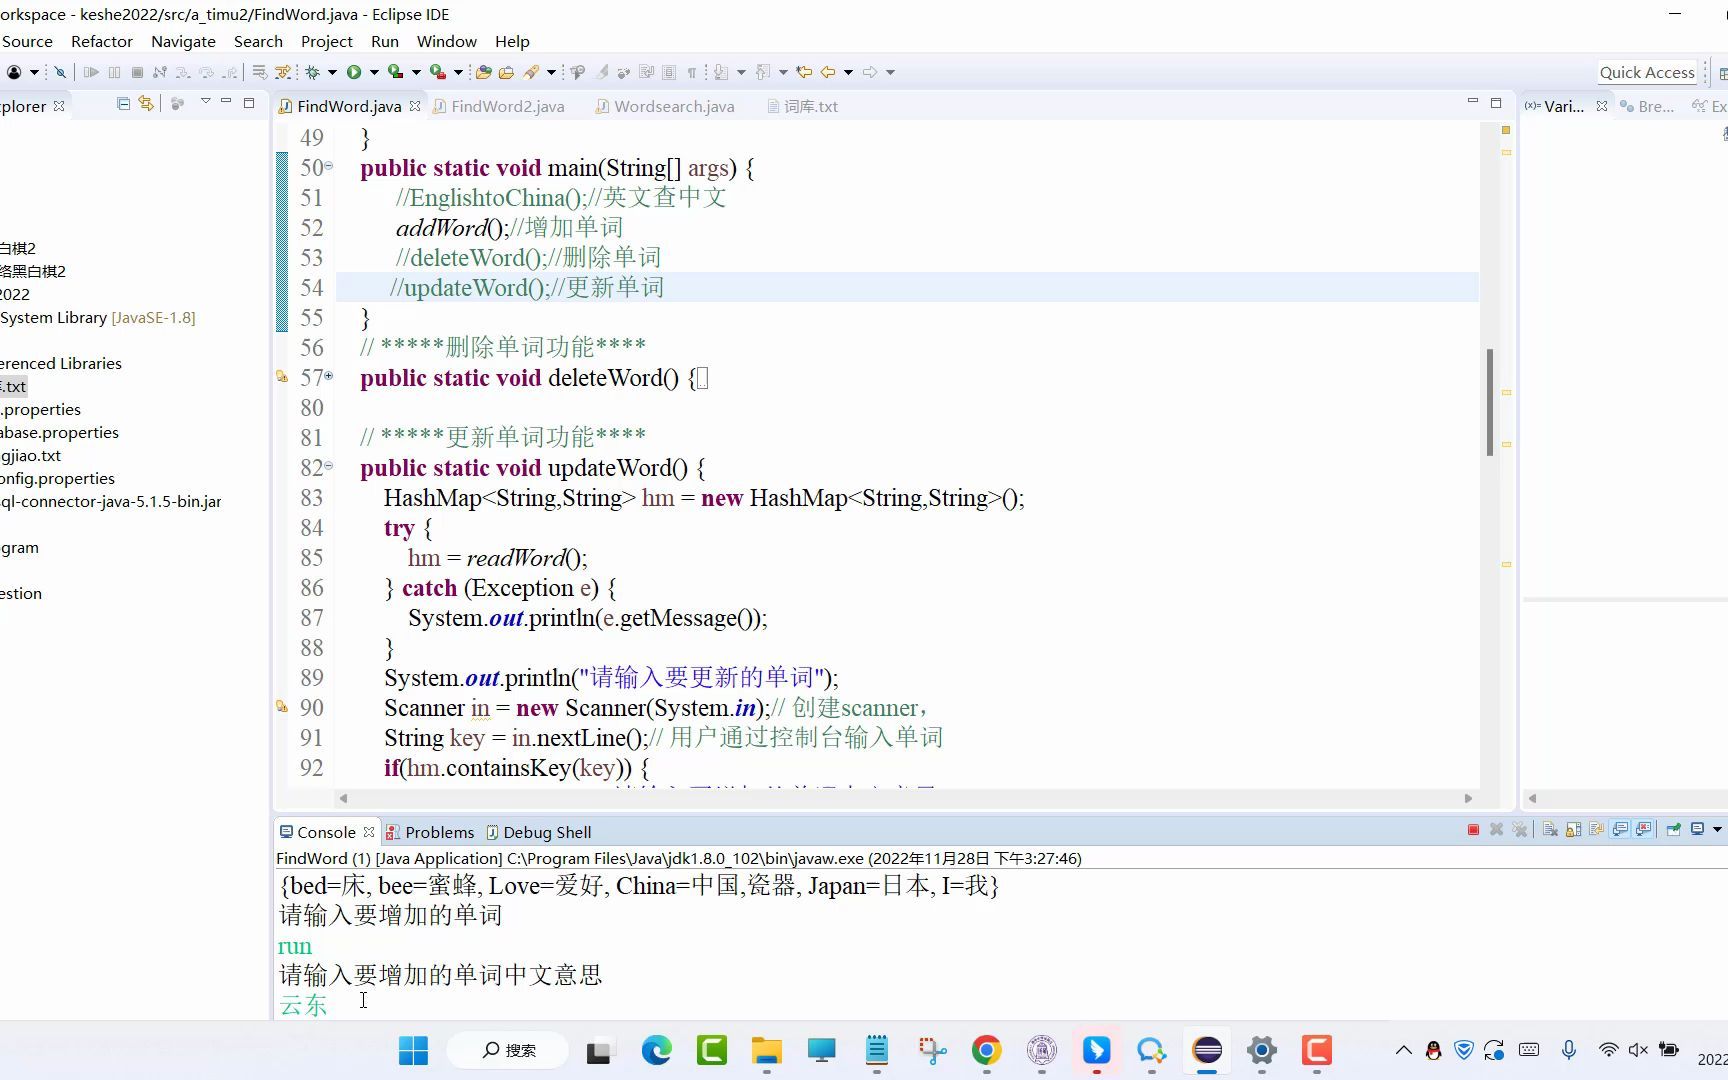1728x1080 pixels.
Task: Open the Coverage dropdown arrow
Action: [416, 72]
